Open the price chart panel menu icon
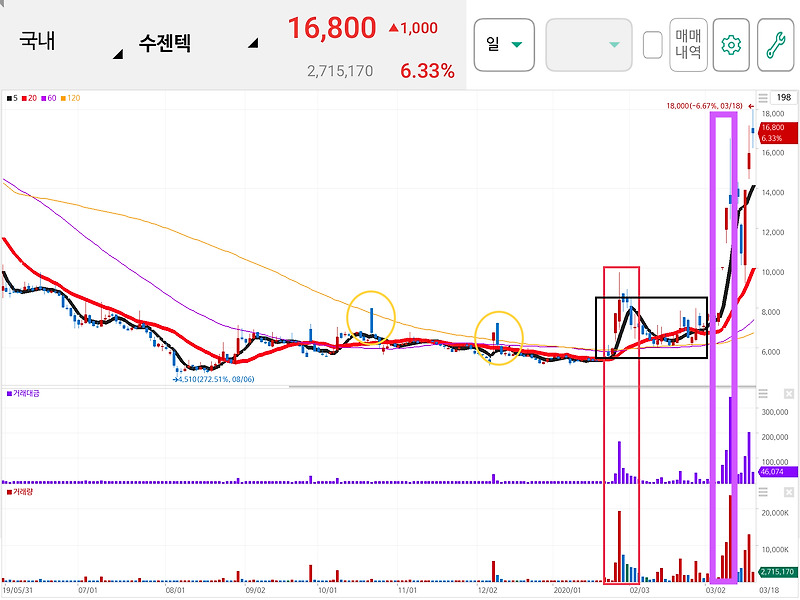This screenshot has width=800, height=600. 763,97
